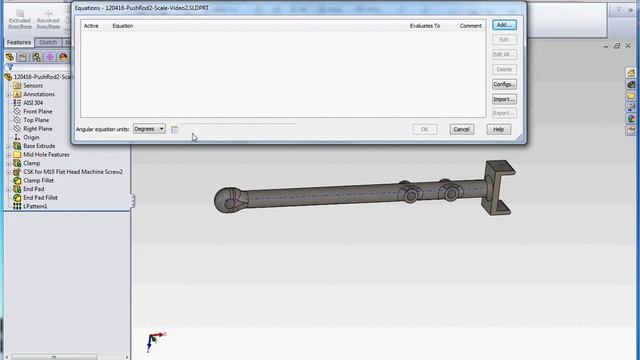This screenshot has width=640, height=360.
Task: Open the ConfigurationManager tab icon
Action: [36, 57]
